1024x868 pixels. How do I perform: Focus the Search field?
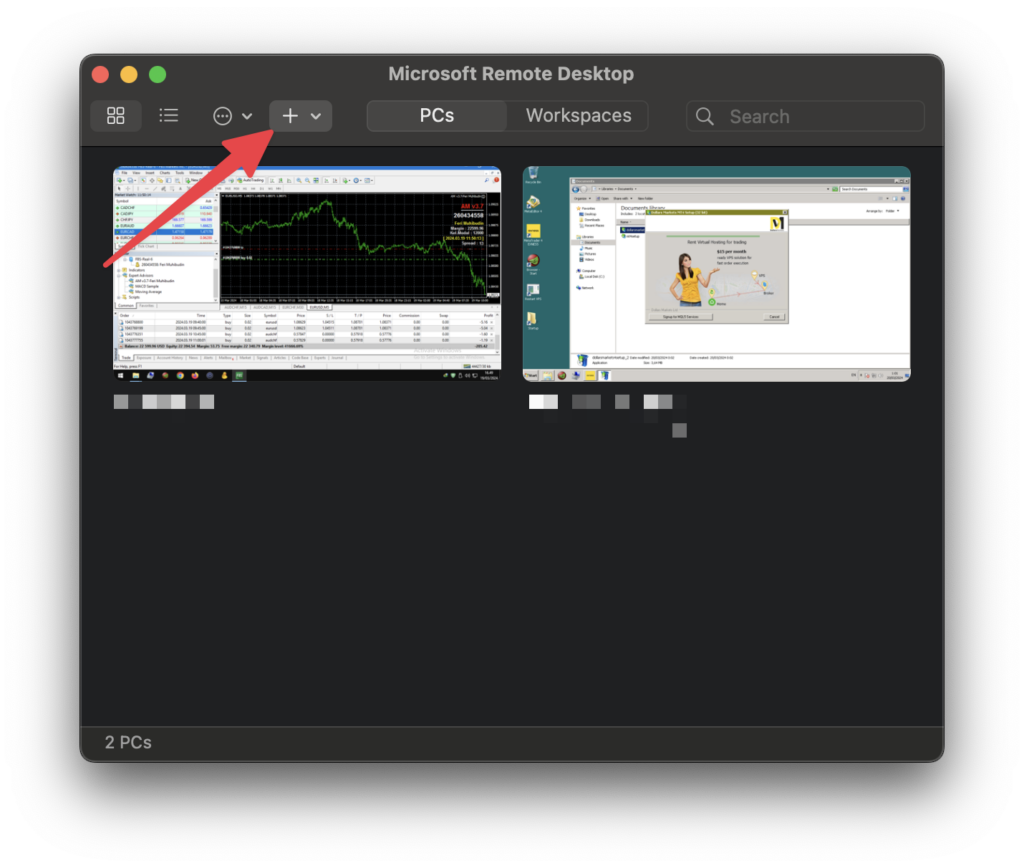pyautogui.click(x=805, y=116)
